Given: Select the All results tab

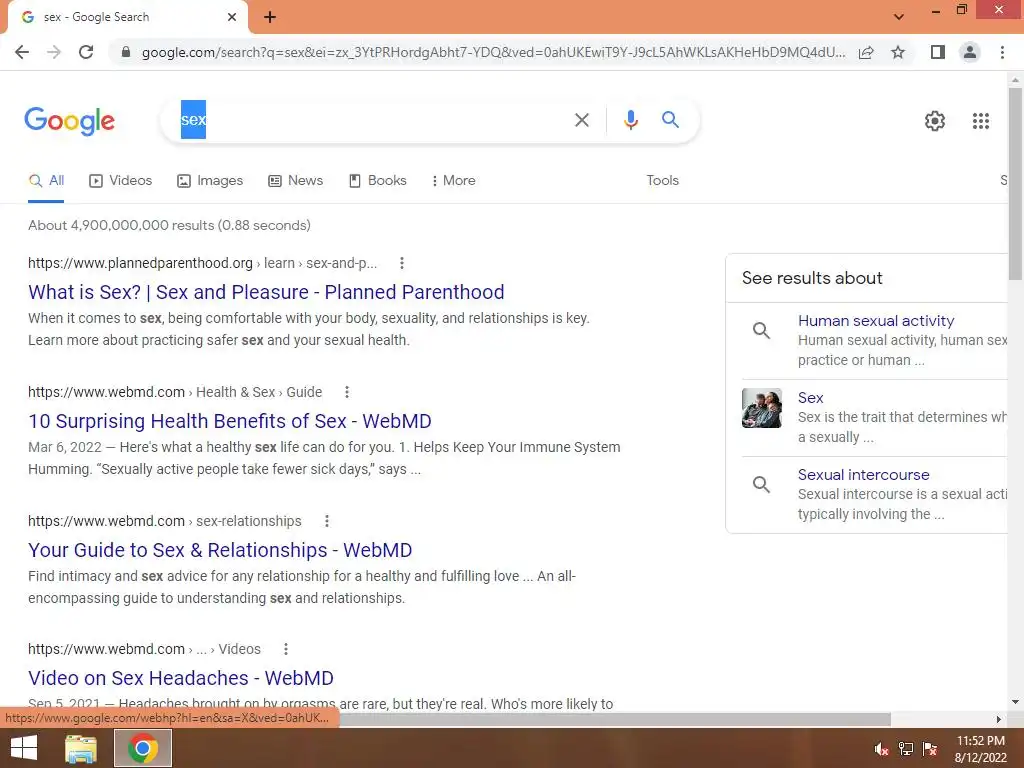Looking at the screenshot, I should point(46,181).
